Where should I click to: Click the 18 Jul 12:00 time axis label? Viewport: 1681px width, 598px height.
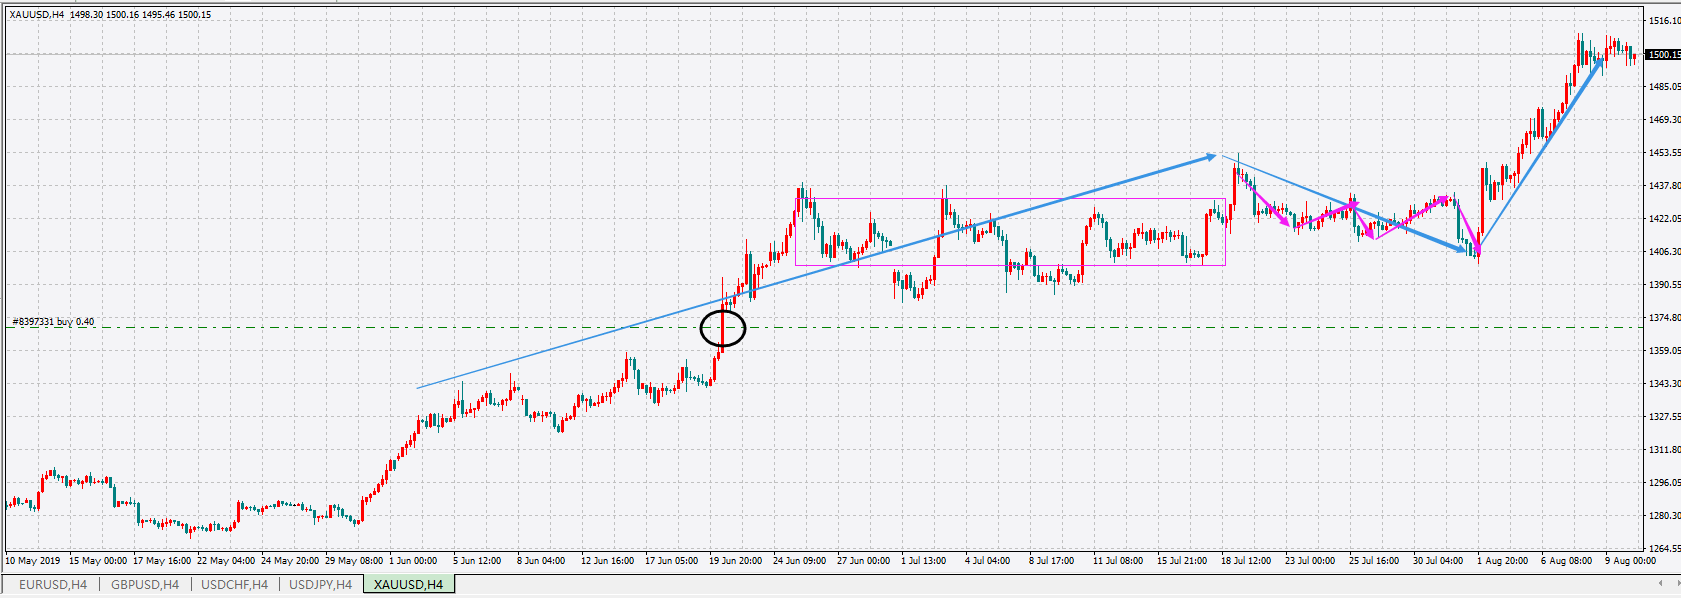1245,561
